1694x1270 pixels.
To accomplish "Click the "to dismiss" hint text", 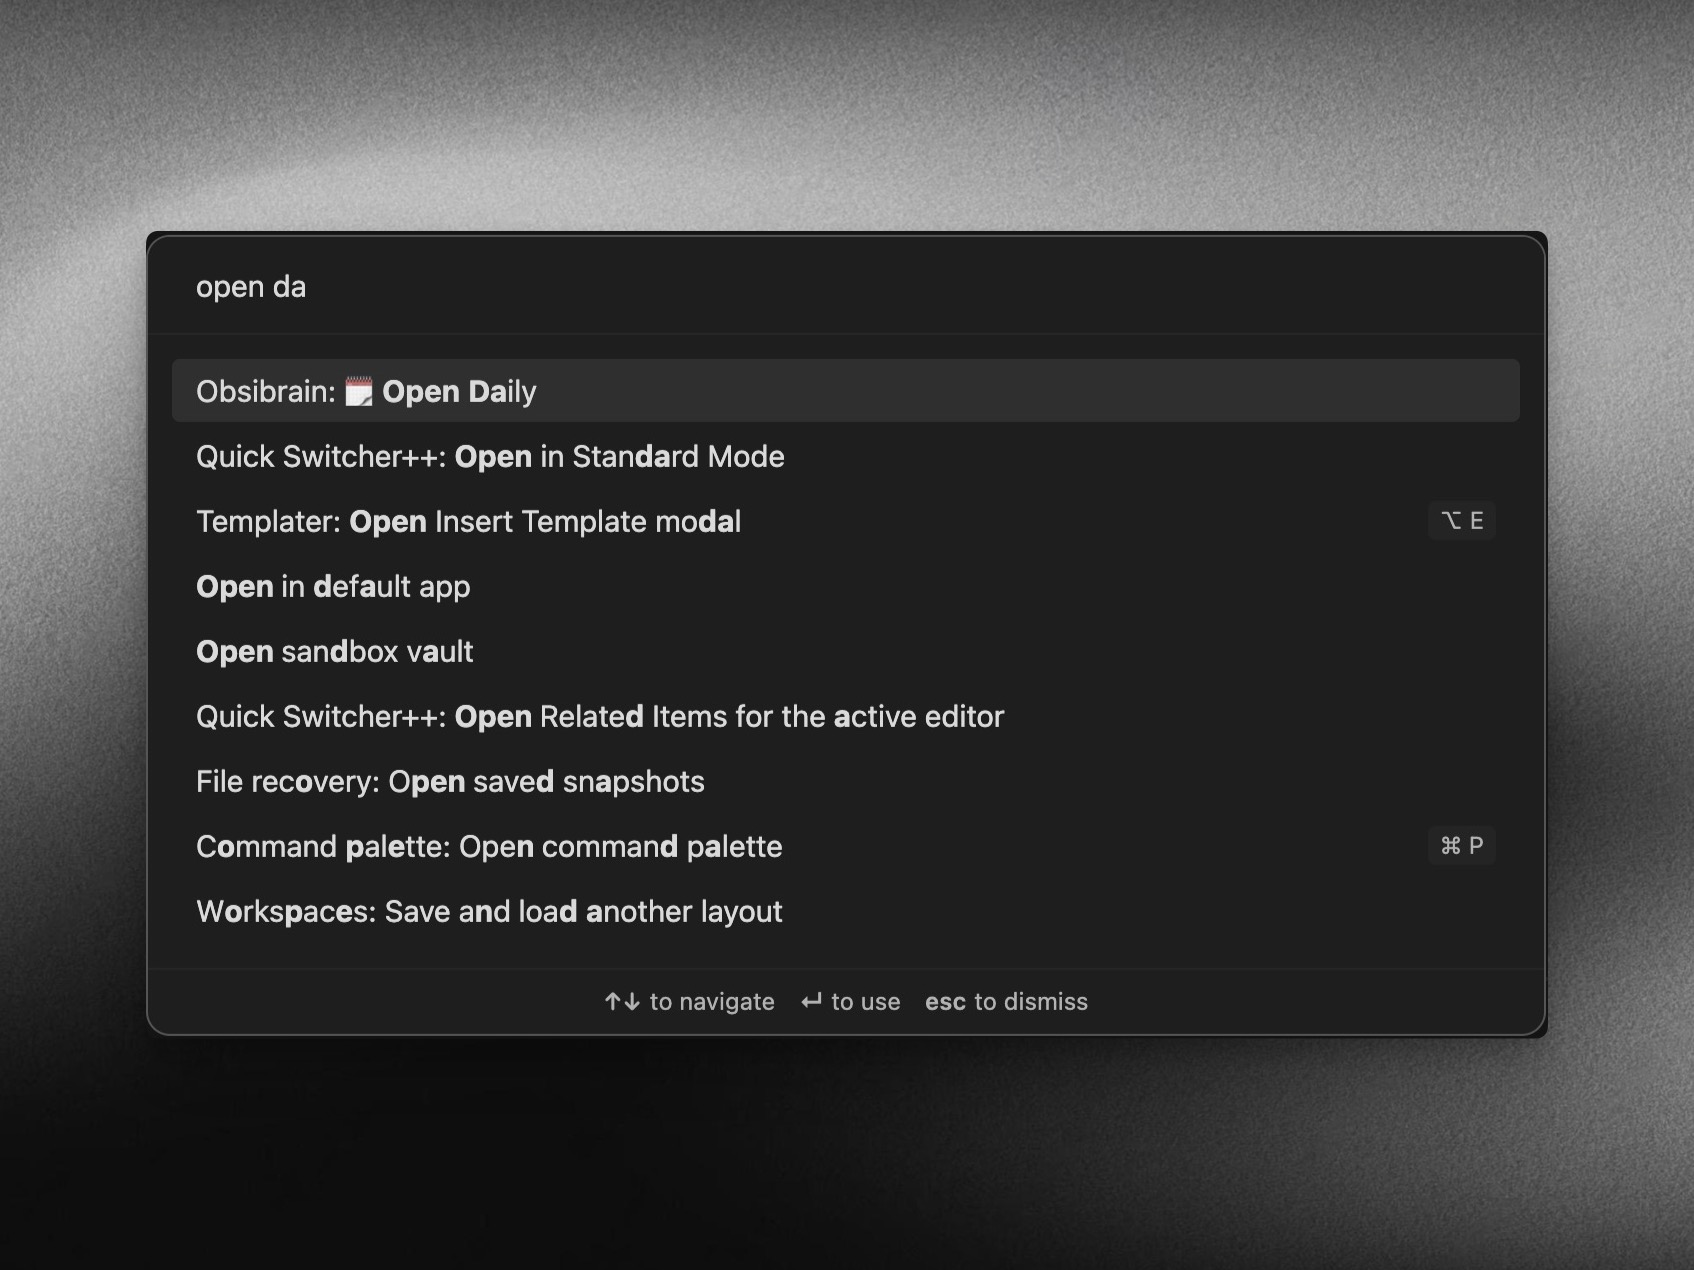I will [x=1030, y=1001].
